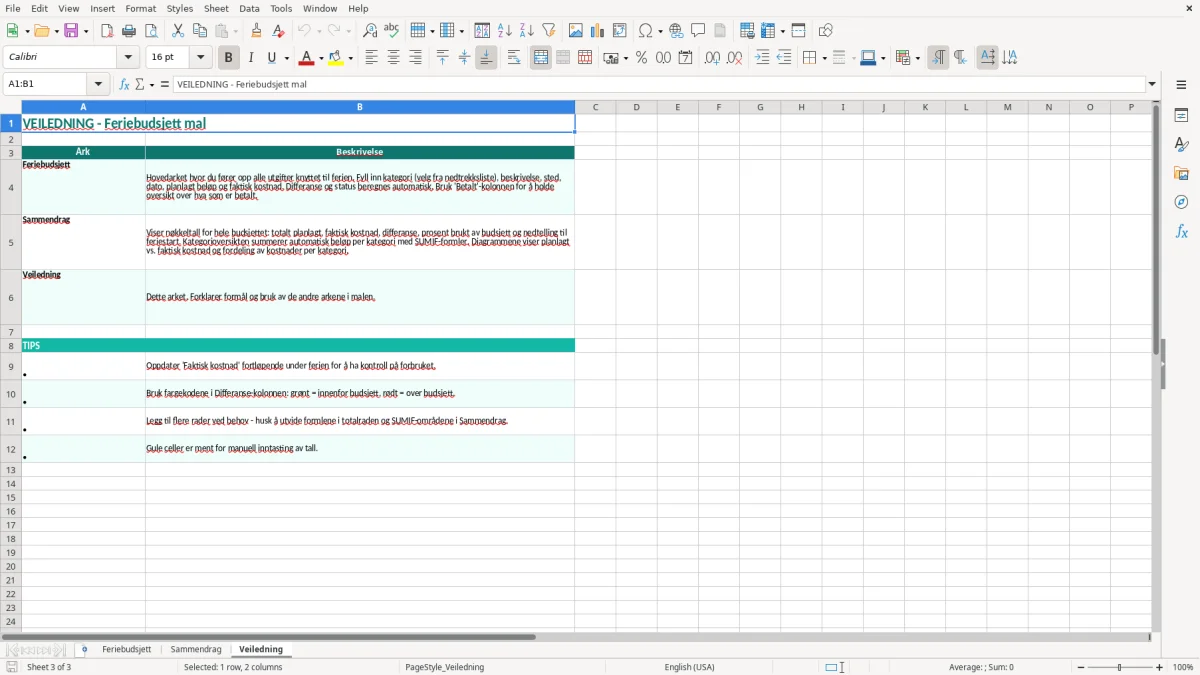
Task: Click Sort Descending icon
Action: 527,31
